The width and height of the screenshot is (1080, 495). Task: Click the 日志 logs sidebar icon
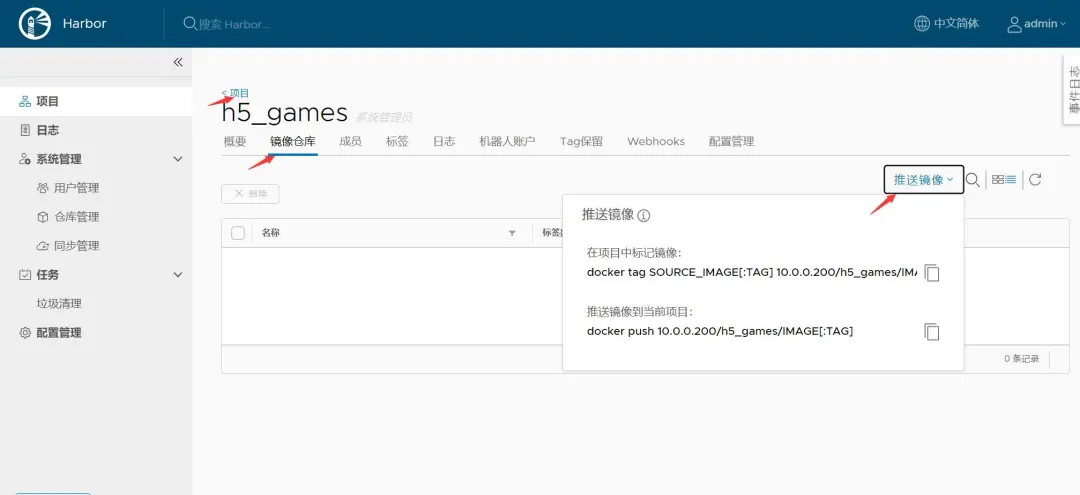[25, 130]
